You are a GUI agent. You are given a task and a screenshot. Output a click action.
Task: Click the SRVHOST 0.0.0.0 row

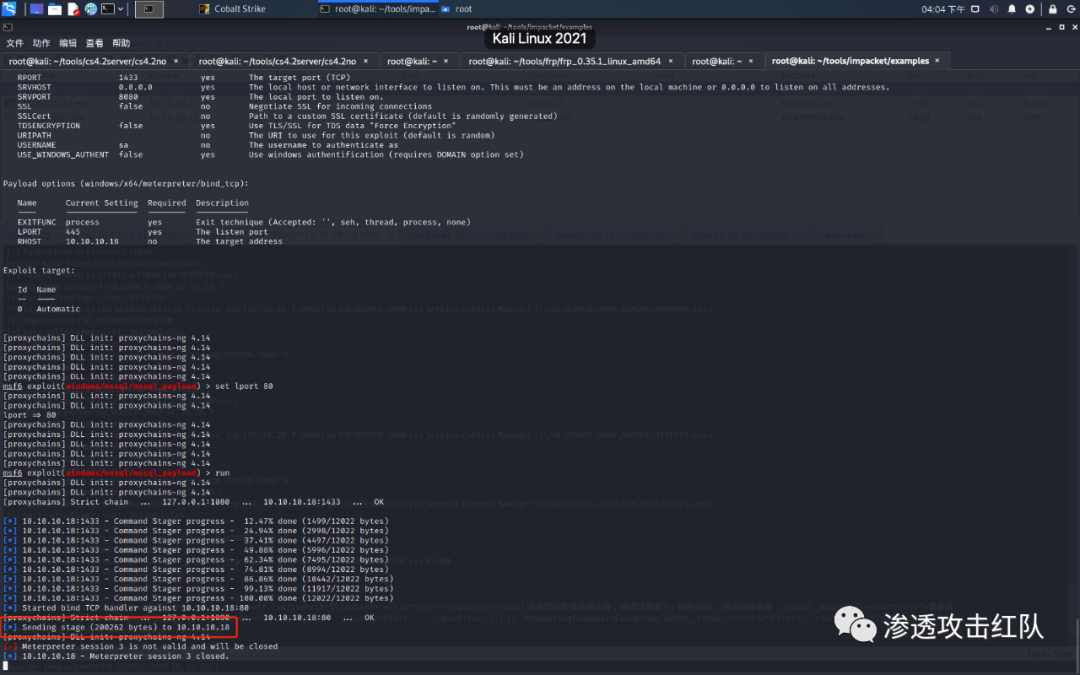[x=453, y=87]
